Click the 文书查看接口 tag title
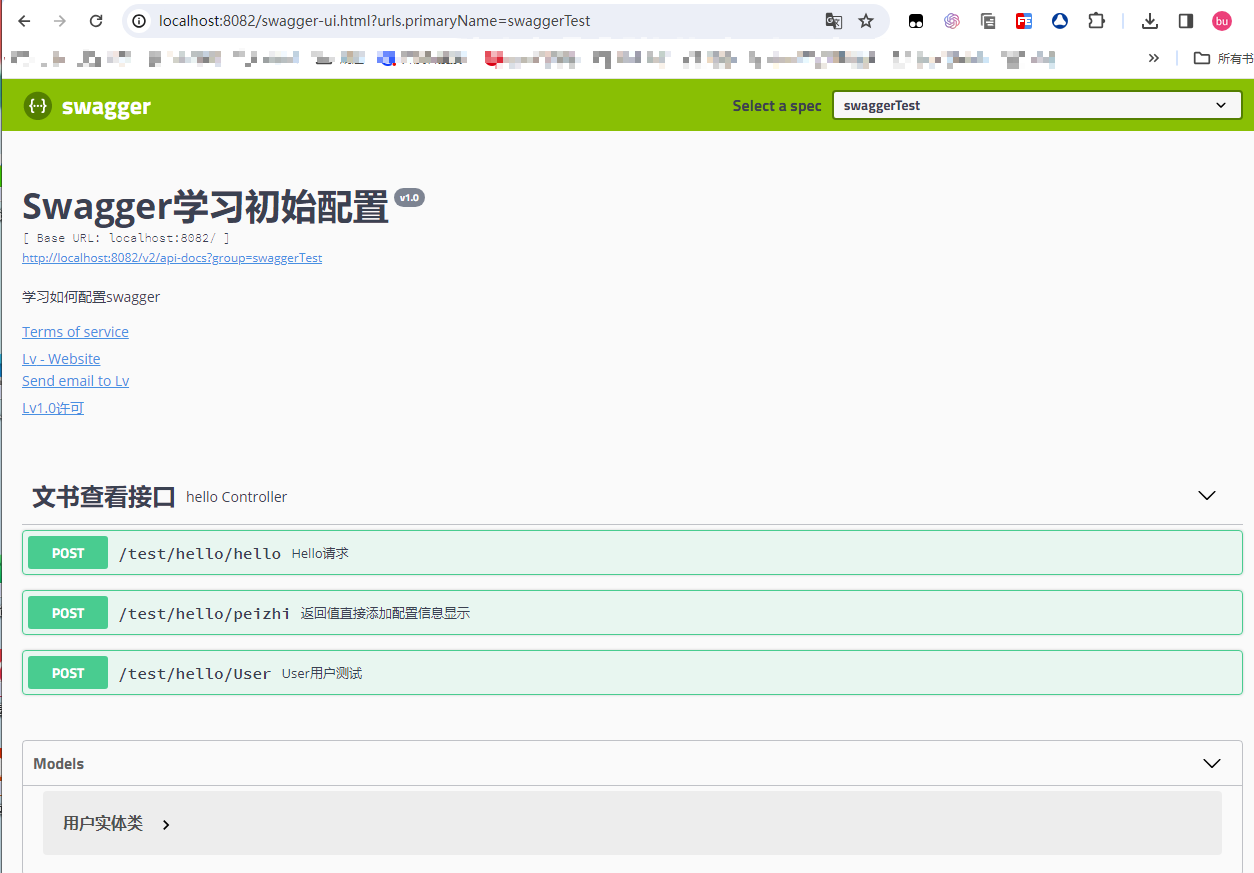Viewport: 1254px width, 873px height. point(104,496)
